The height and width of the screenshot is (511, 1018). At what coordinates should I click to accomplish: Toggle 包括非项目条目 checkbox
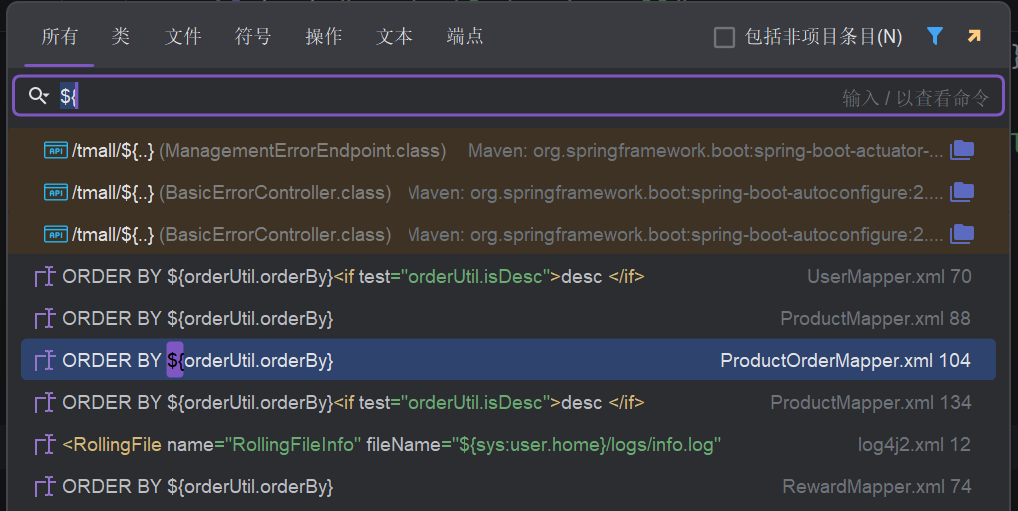[x=724, y=37]
